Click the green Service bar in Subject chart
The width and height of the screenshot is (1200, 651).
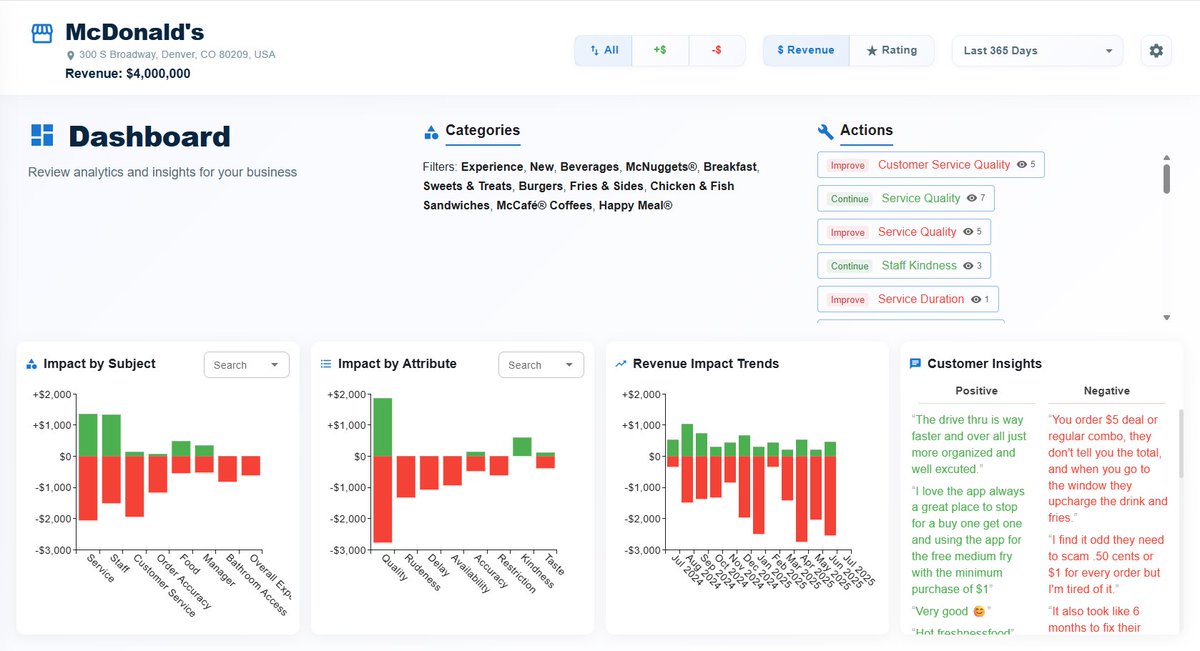[88, 435]
